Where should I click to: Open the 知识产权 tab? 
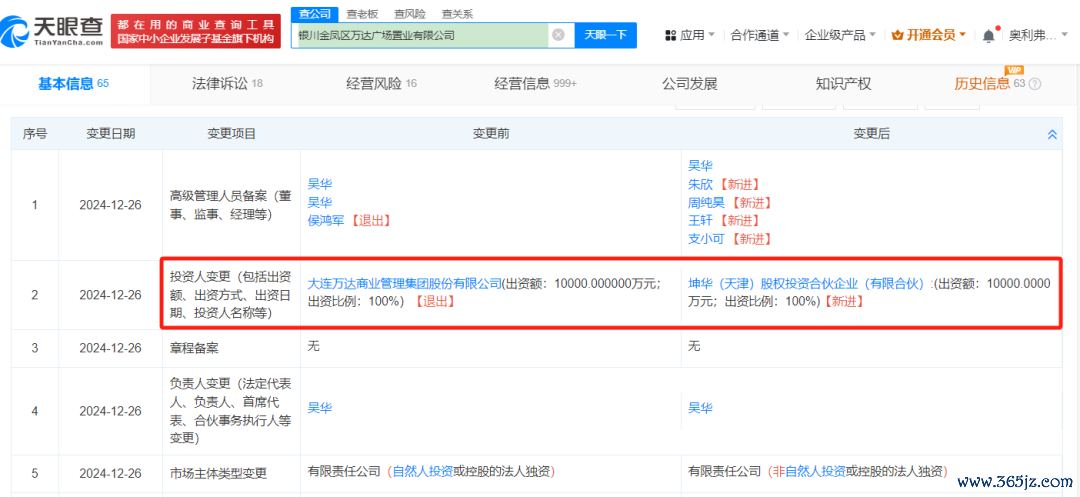click(x=843, y=84)
